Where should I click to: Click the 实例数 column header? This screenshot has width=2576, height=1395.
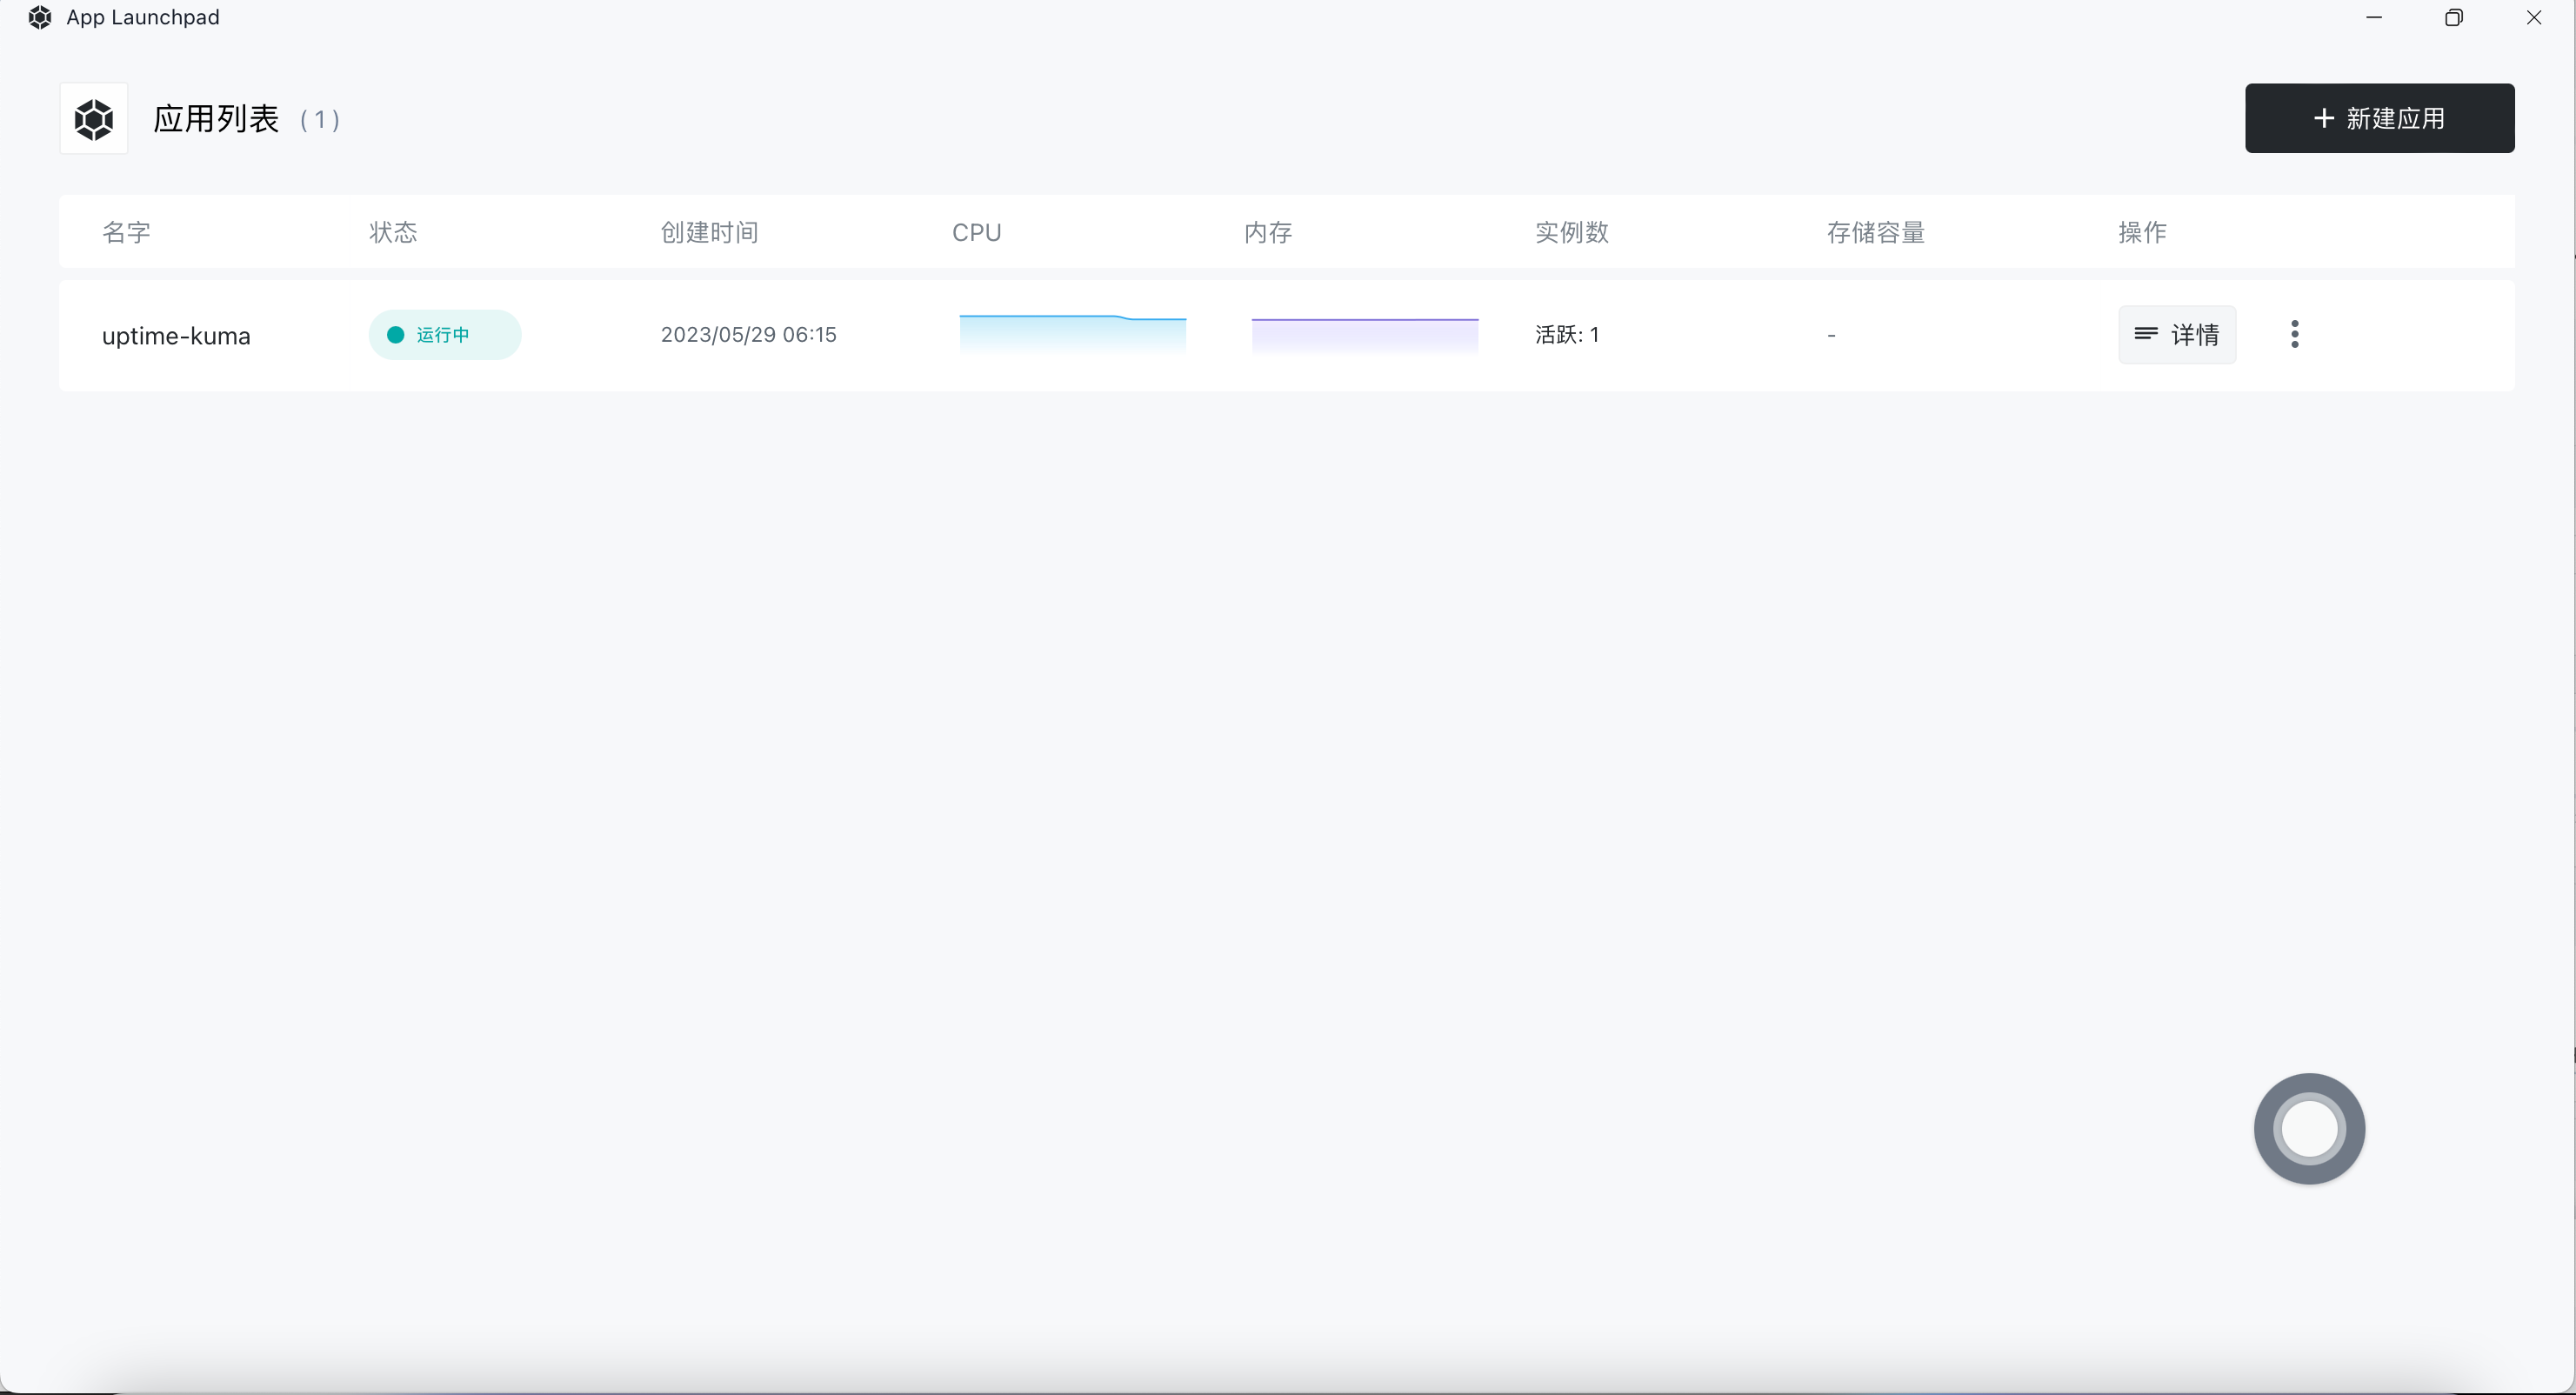1572,232
